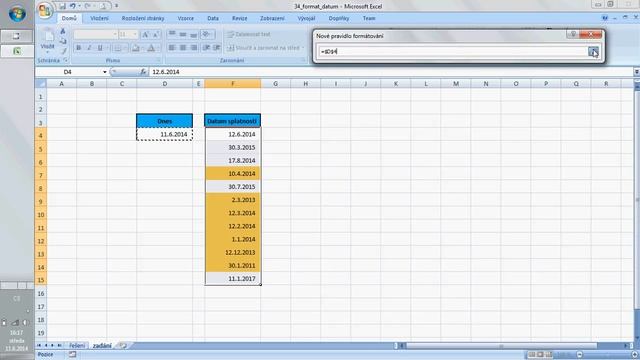Click the Windows Start orb

(17, 14)
